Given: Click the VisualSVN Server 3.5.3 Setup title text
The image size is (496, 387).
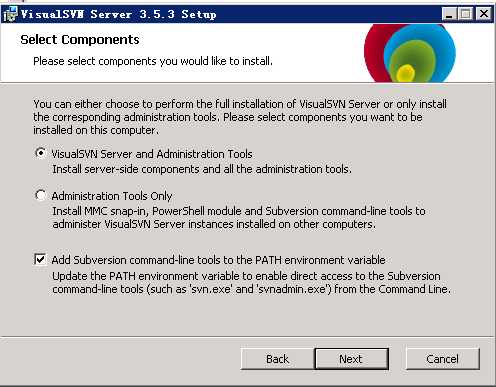Looking at the screenshot, I should coord(118,14).
